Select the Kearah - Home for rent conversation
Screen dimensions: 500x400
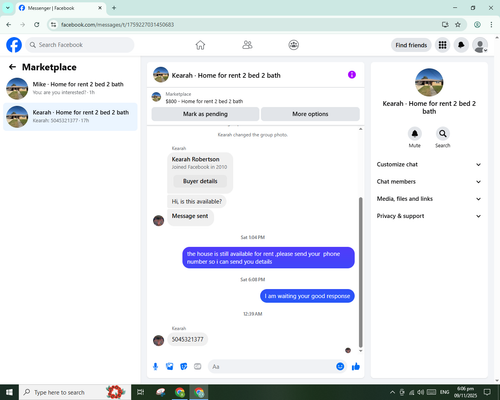[70, 117]
